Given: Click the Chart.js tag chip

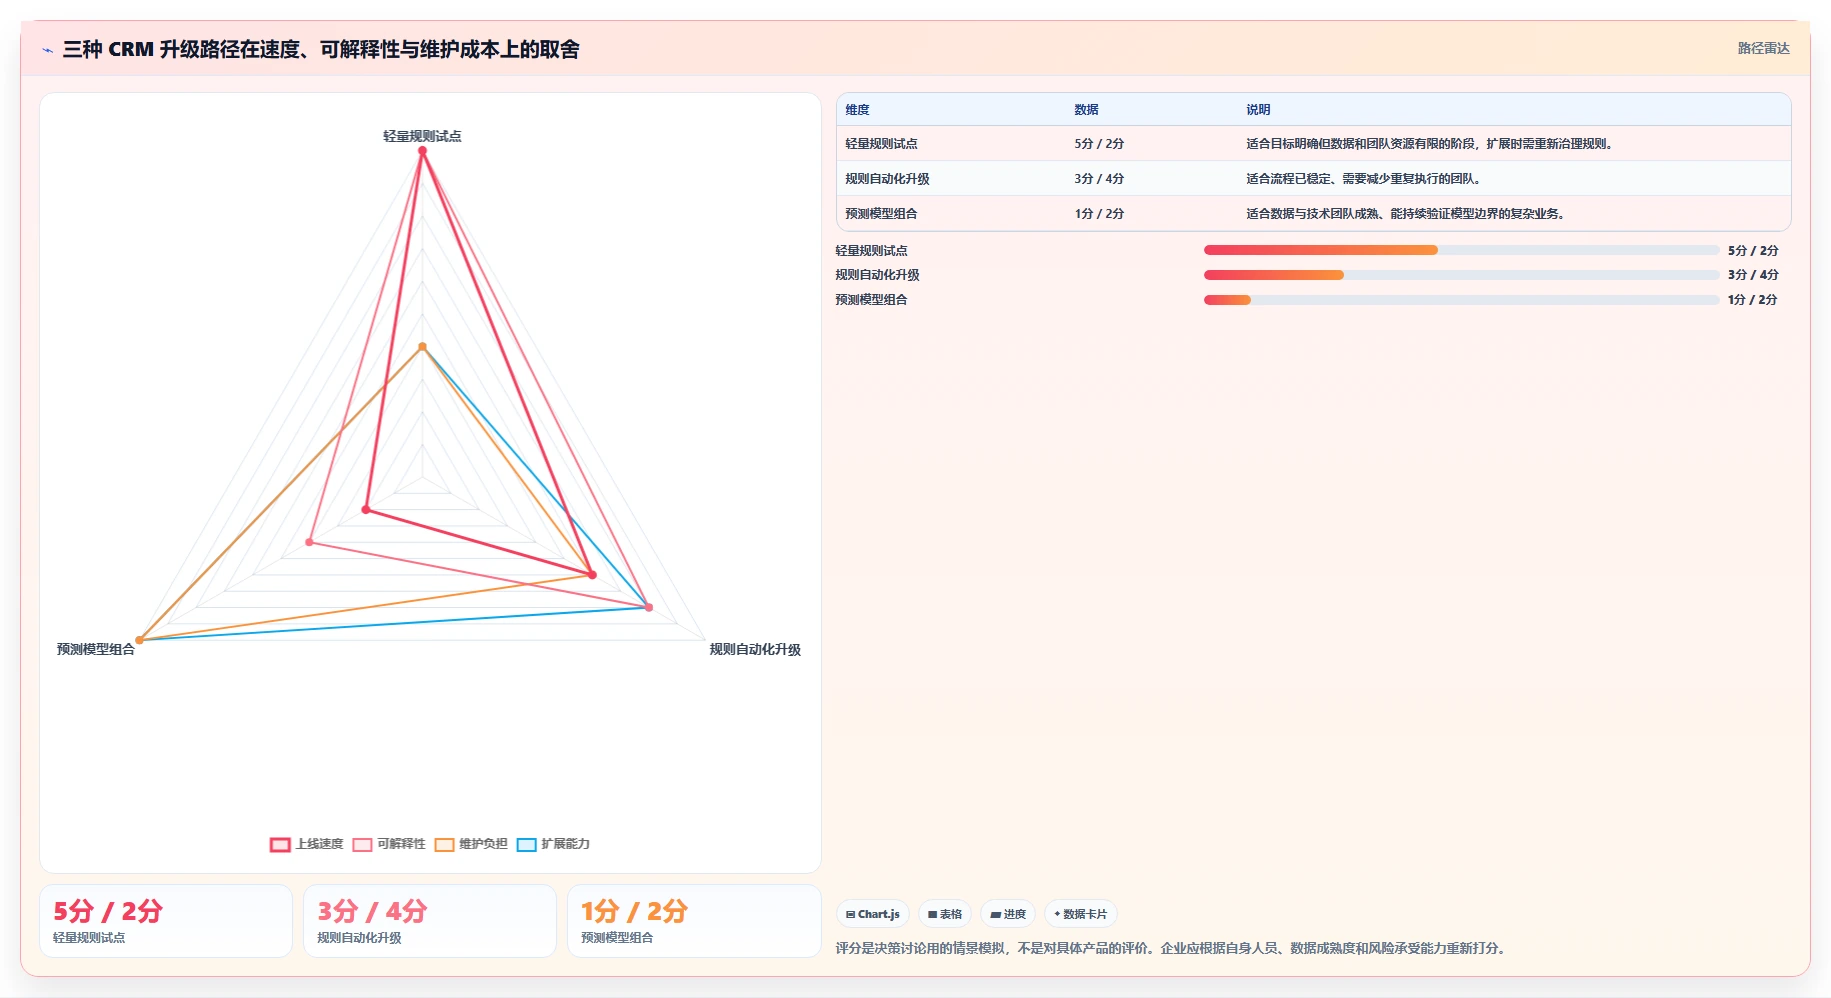Looking at the screenshot, I should tap(872, 914).
